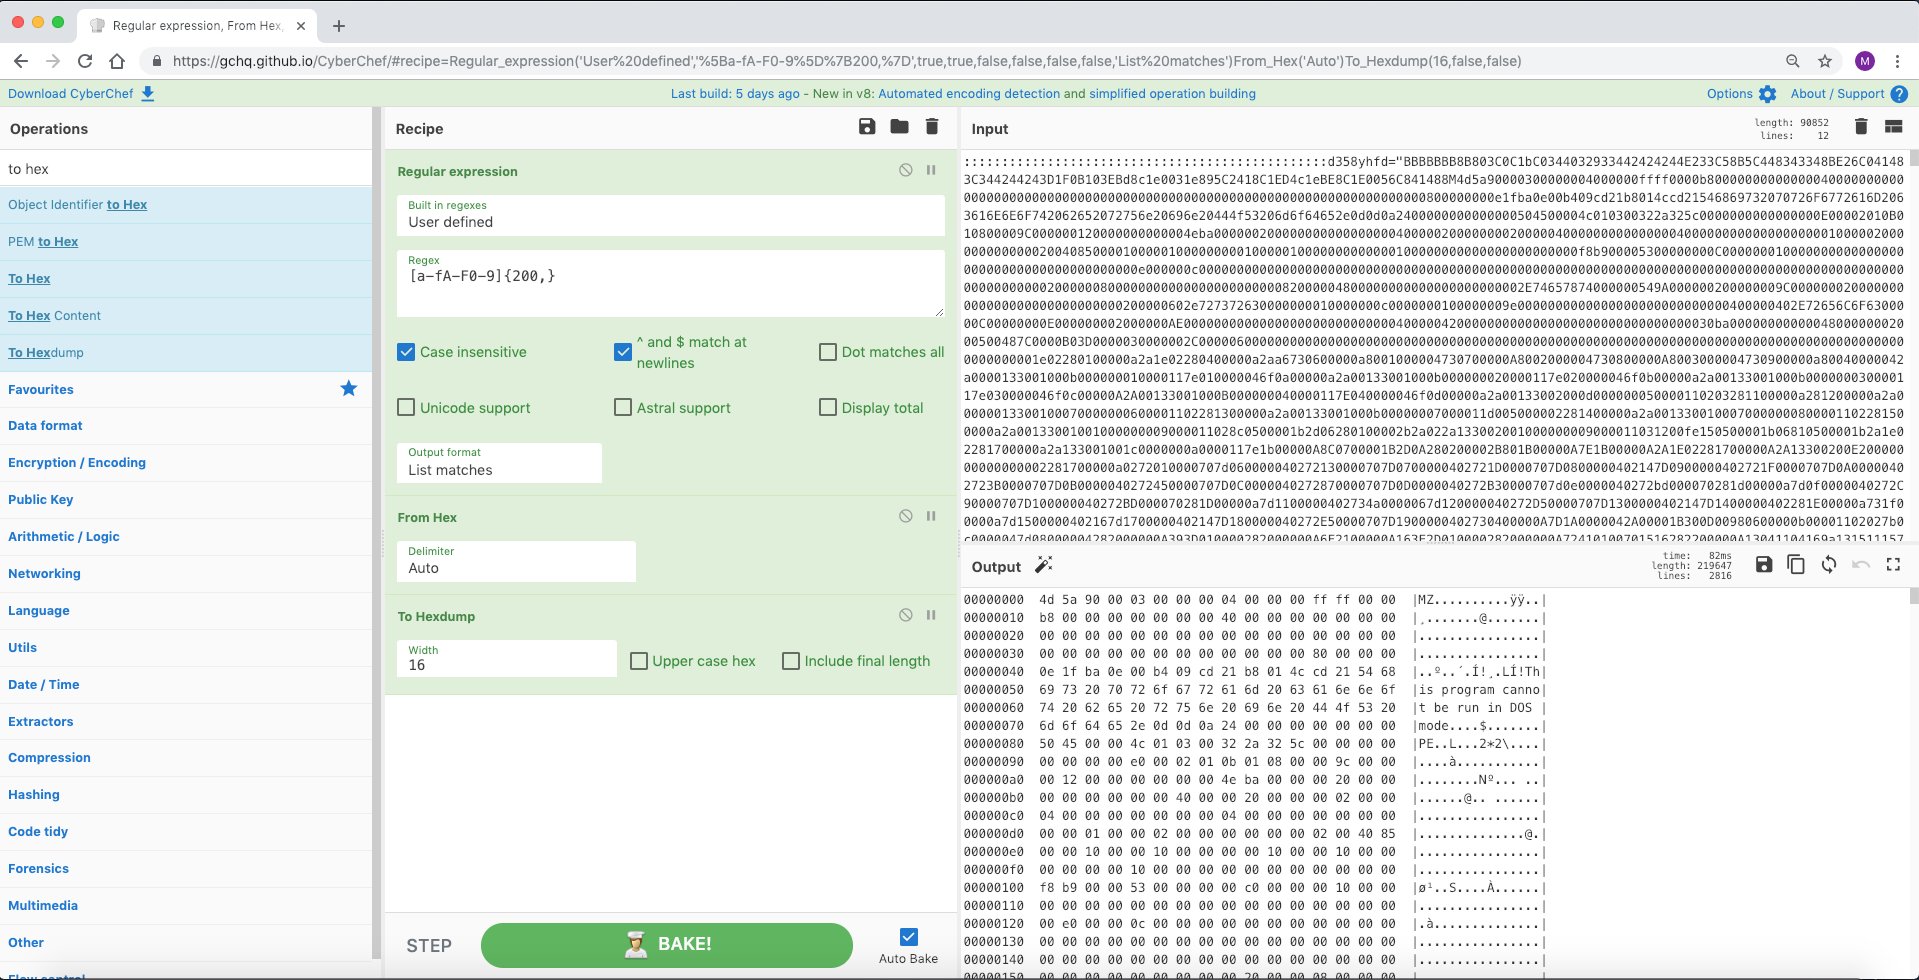Set breakpoint on From Hex operation

(931, 516)
